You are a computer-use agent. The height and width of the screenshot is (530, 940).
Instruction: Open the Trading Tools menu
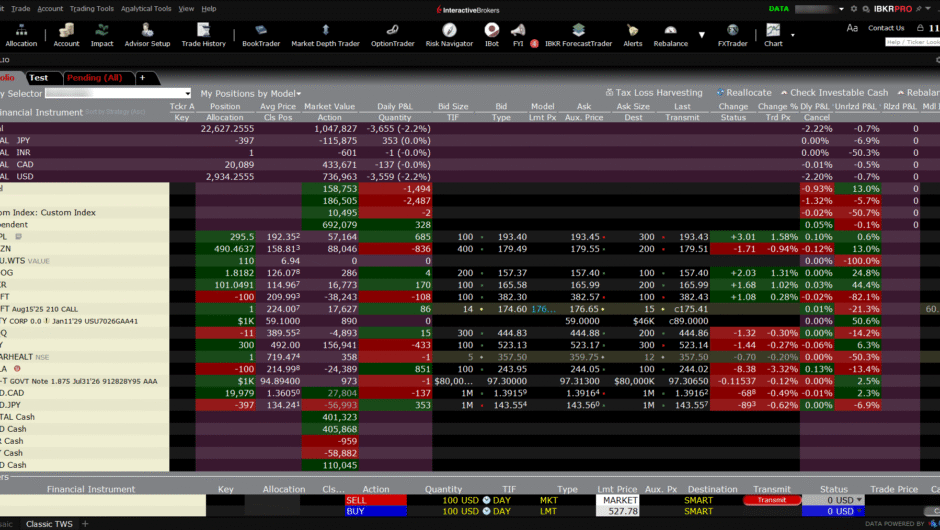tap(91, 8)
